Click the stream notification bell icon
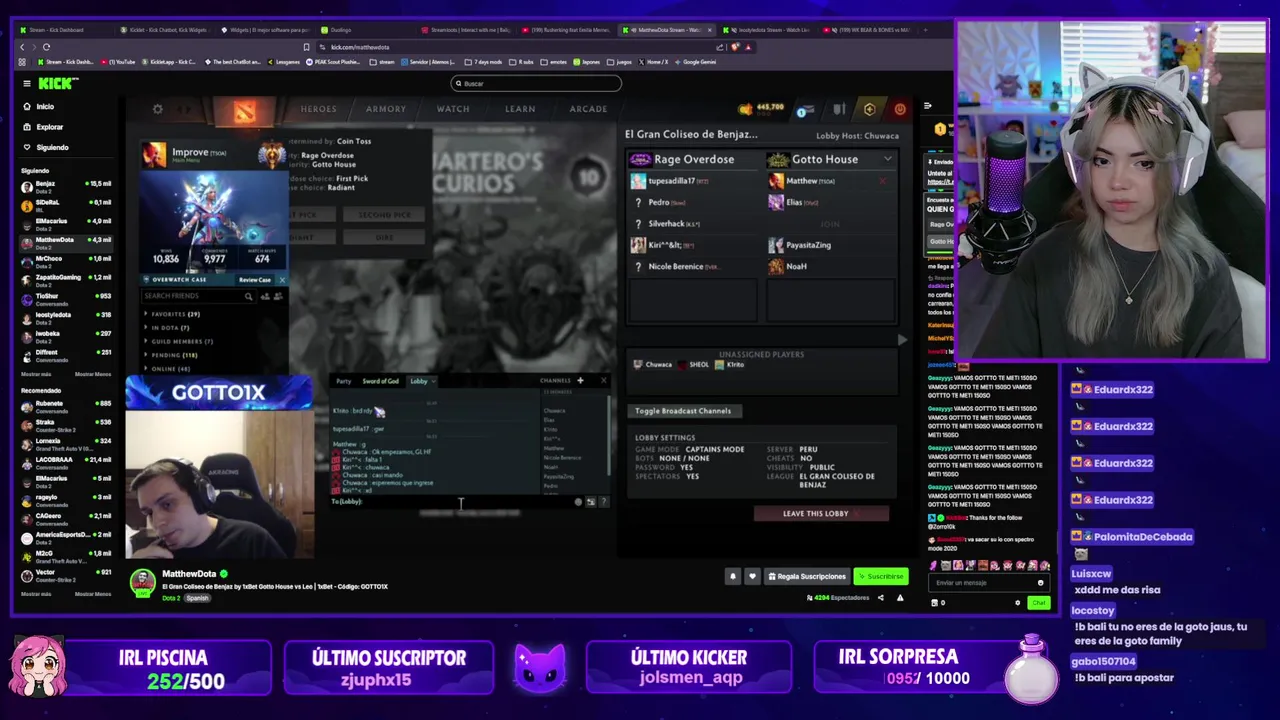 [x=732, y=576]
